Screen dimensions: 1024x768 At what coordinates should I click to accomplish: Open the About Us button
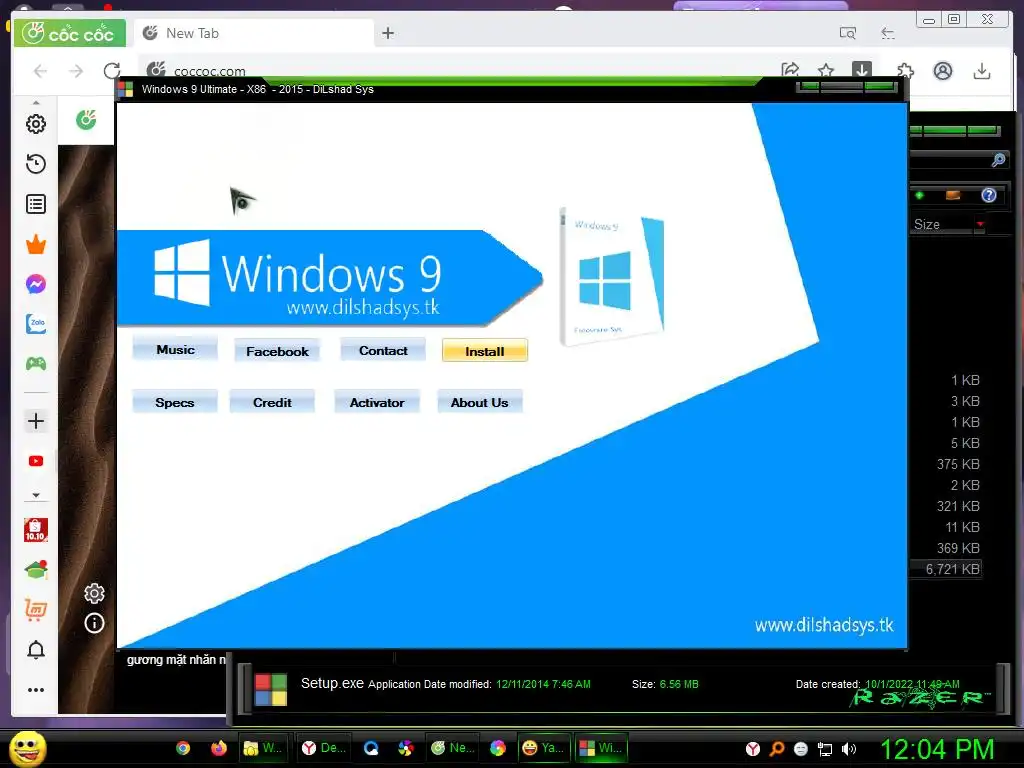[x=479, y=402]
